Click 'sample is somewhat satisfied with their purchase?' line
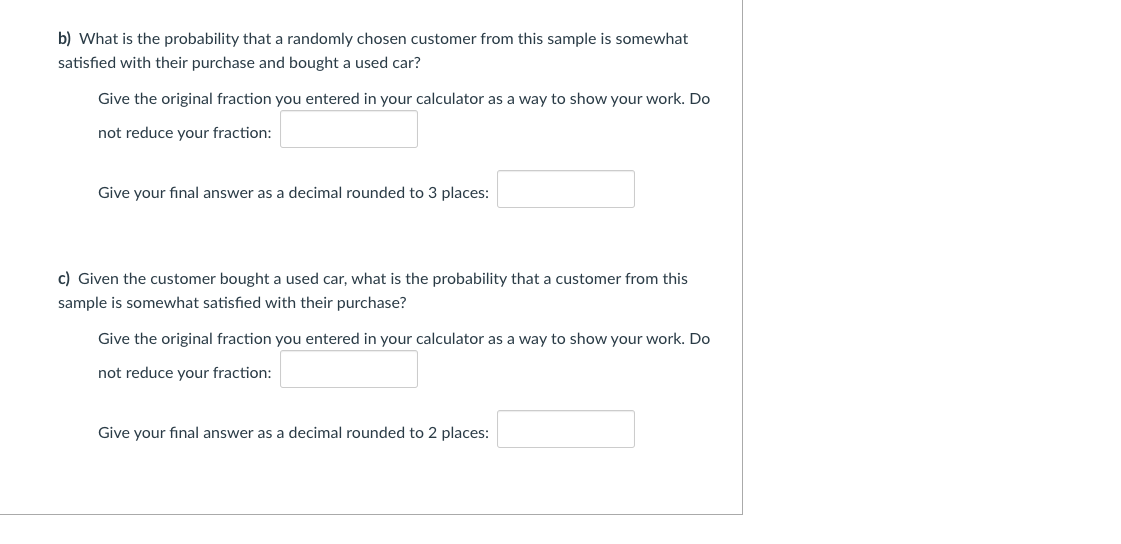The height and width of the screenshot is (544, 1121). (232, 303)
